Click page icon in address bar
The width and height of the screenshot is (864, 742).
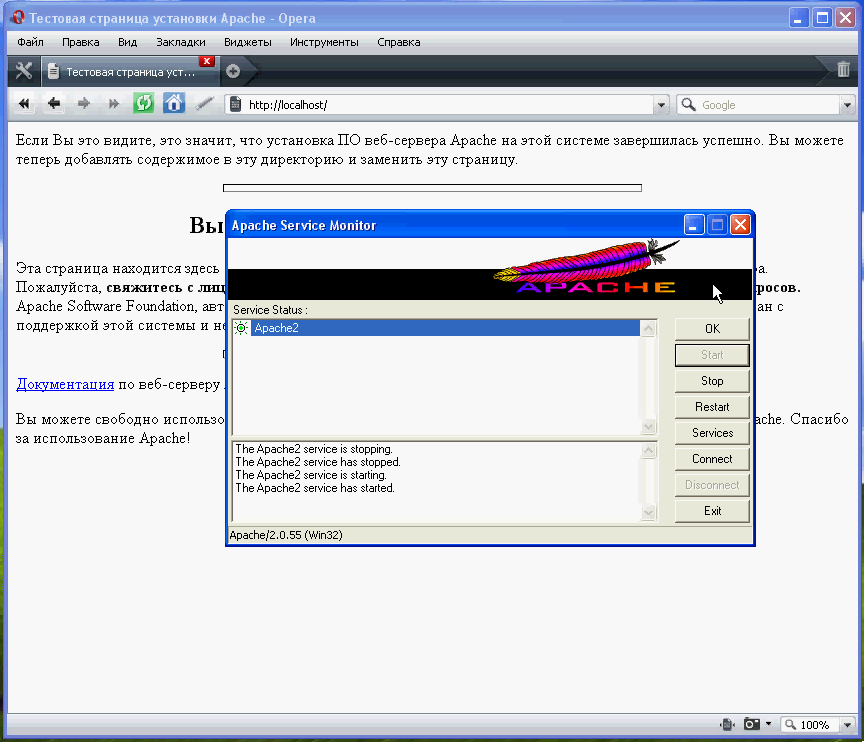coord(235,104)
